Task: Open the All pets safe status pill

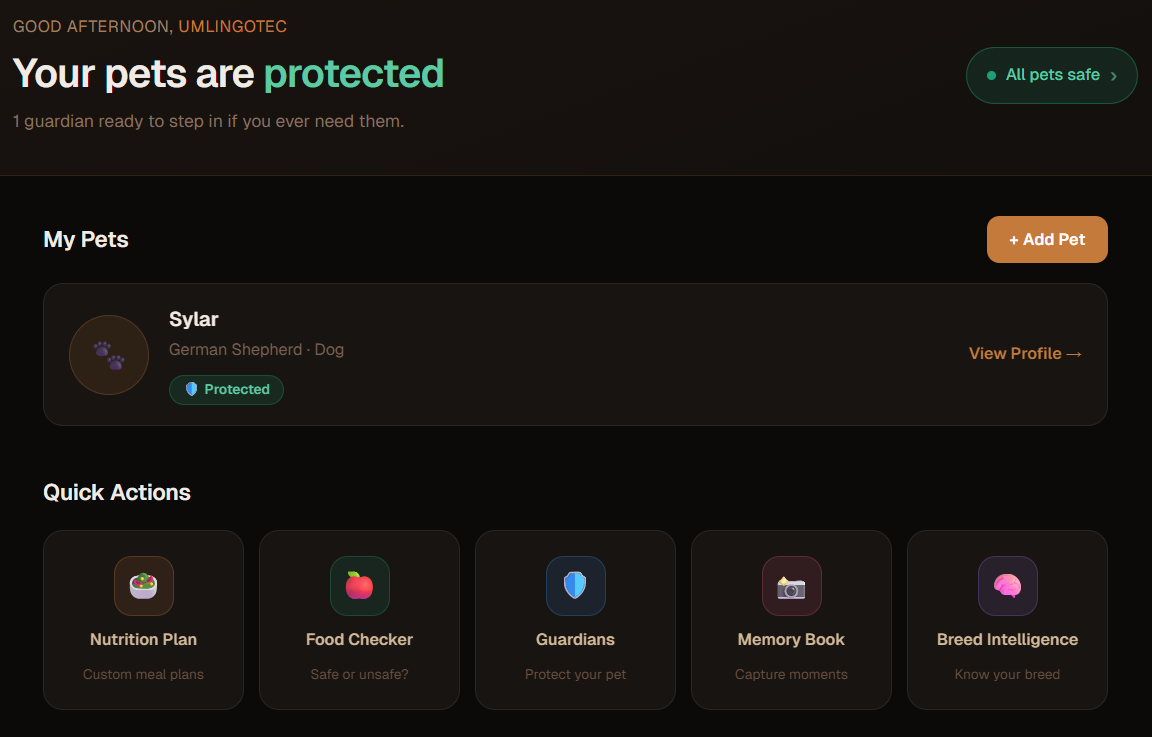Action: pyautogui.click(x=1051, y=76)
